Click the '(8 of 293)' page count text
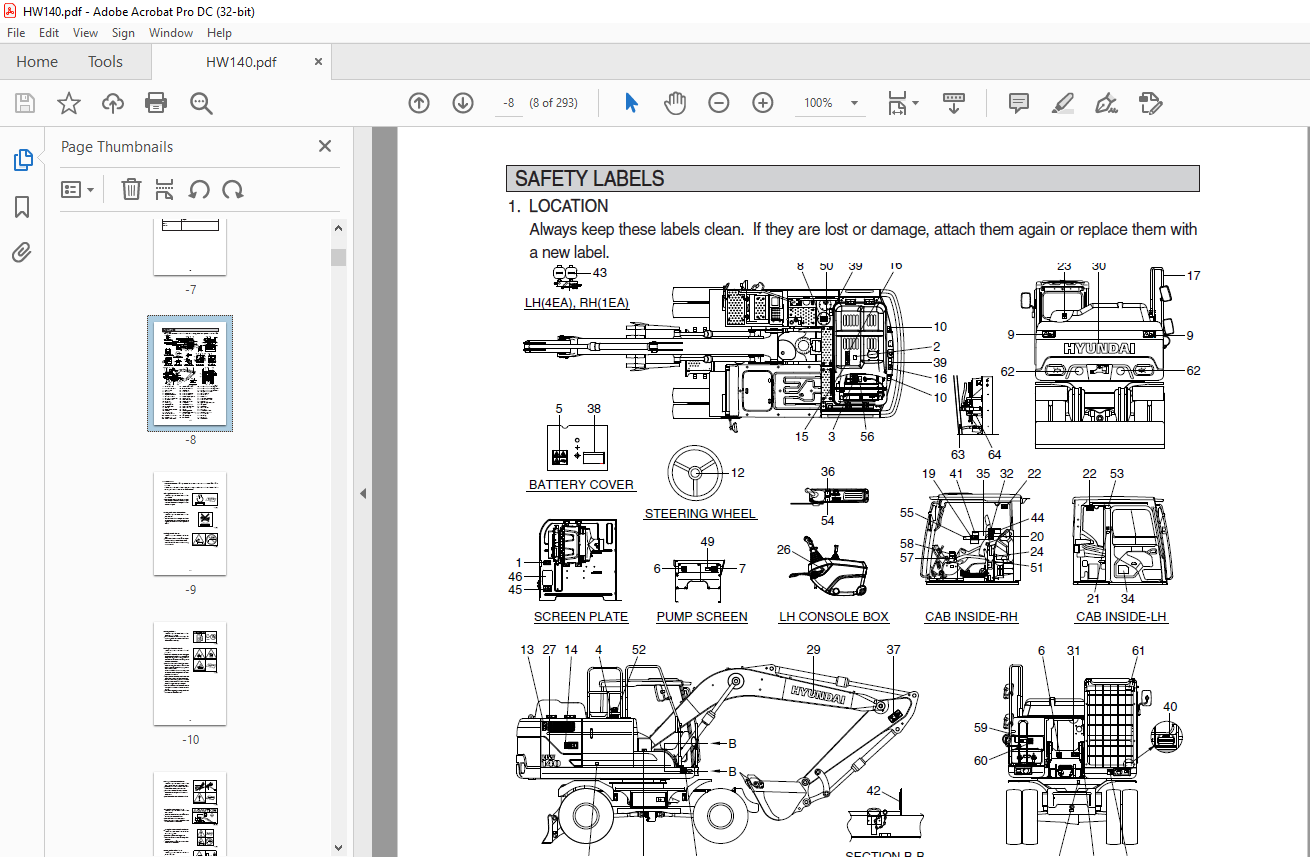The image size is (1310, 857). point(553,103)
